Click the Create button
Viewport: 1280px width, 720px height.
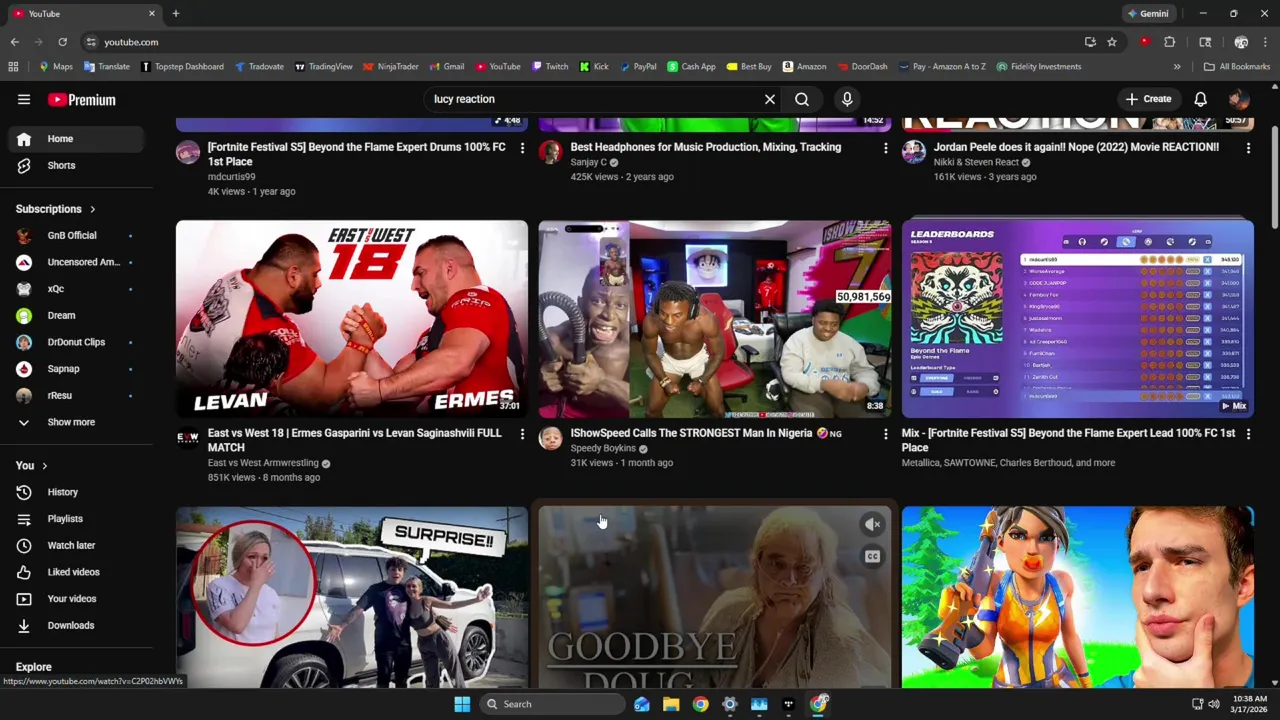(1147, 99)
